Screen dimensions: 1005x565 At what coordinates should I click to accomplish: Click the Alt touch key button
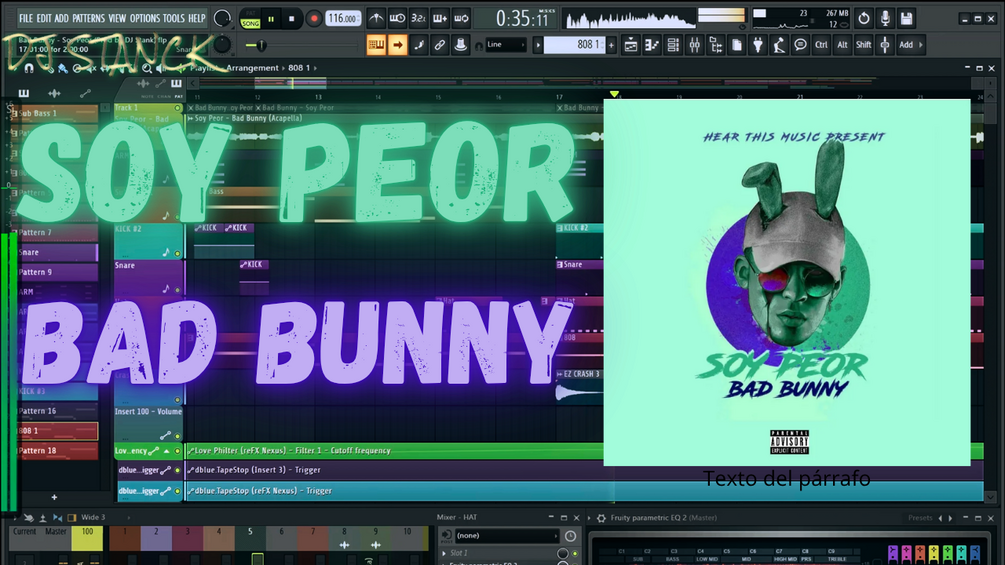tap(842, 45)
